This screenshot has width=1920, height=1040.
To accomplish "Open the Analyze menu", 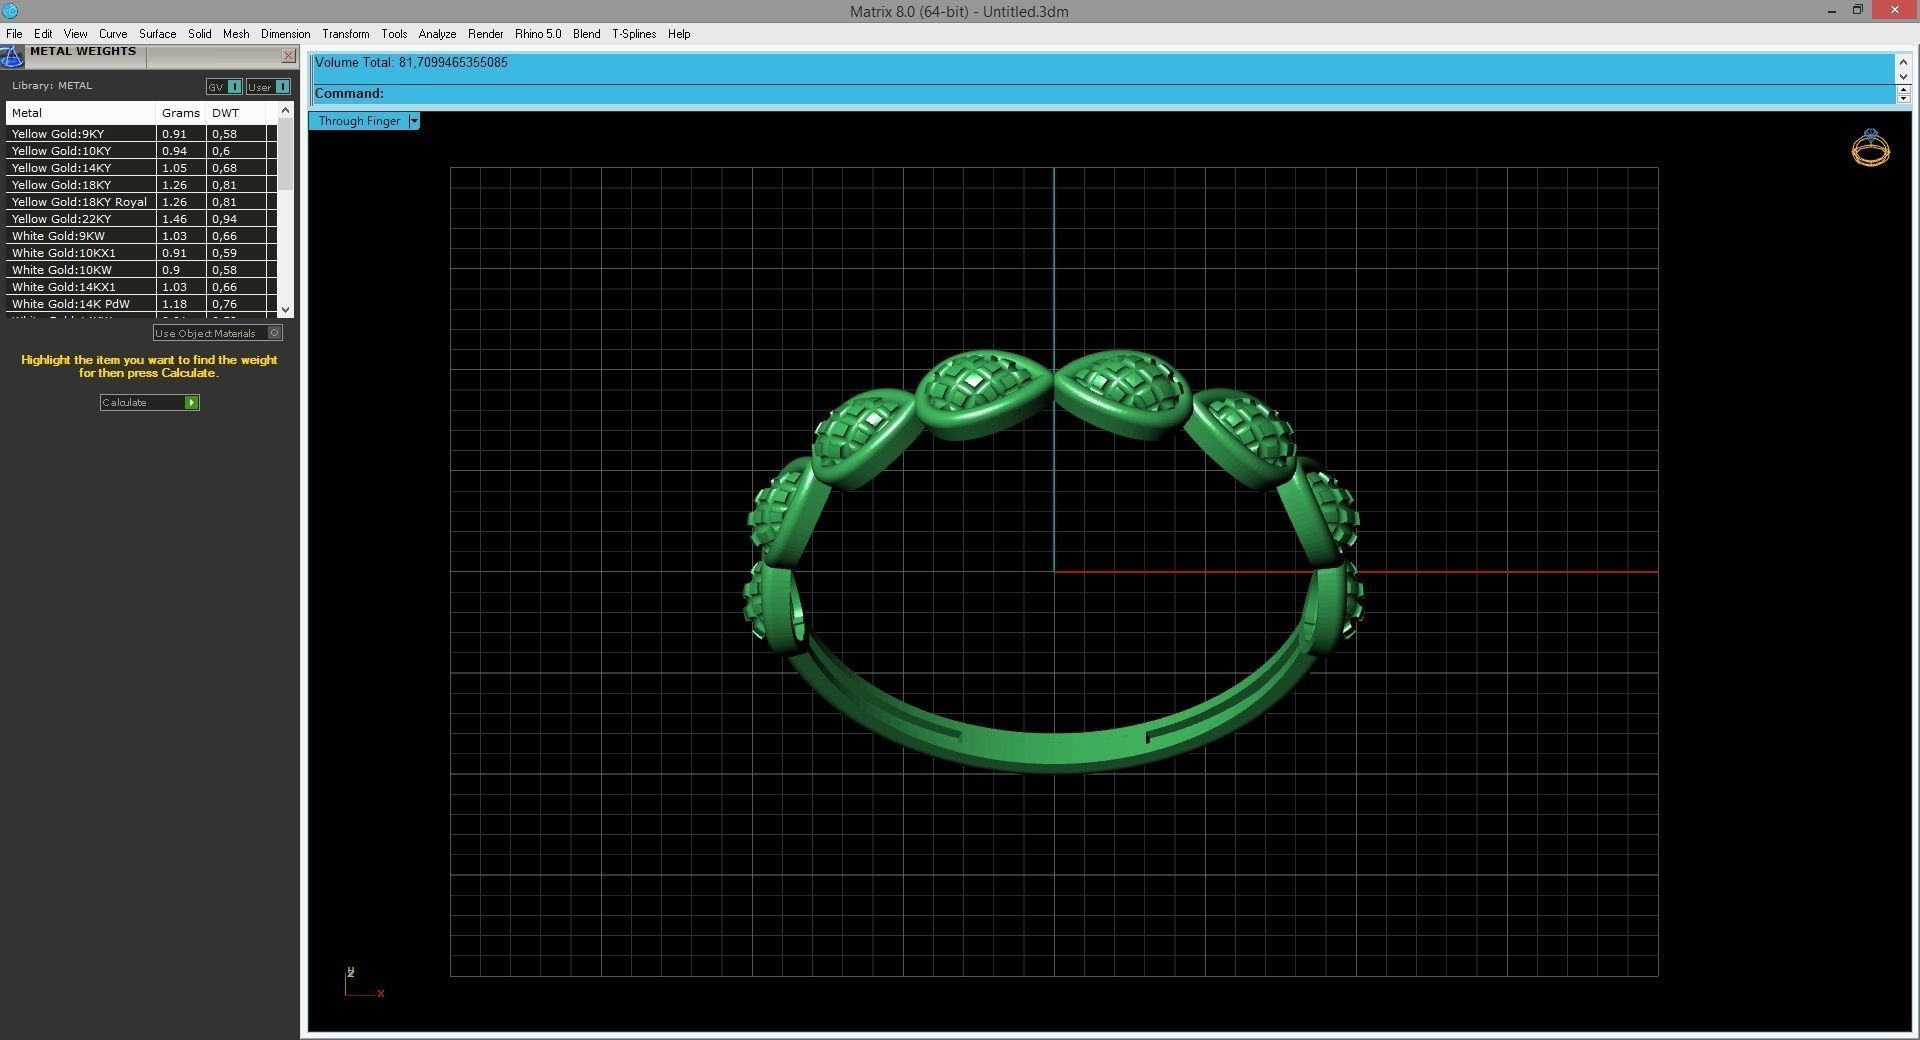I will tap(437, 34).
